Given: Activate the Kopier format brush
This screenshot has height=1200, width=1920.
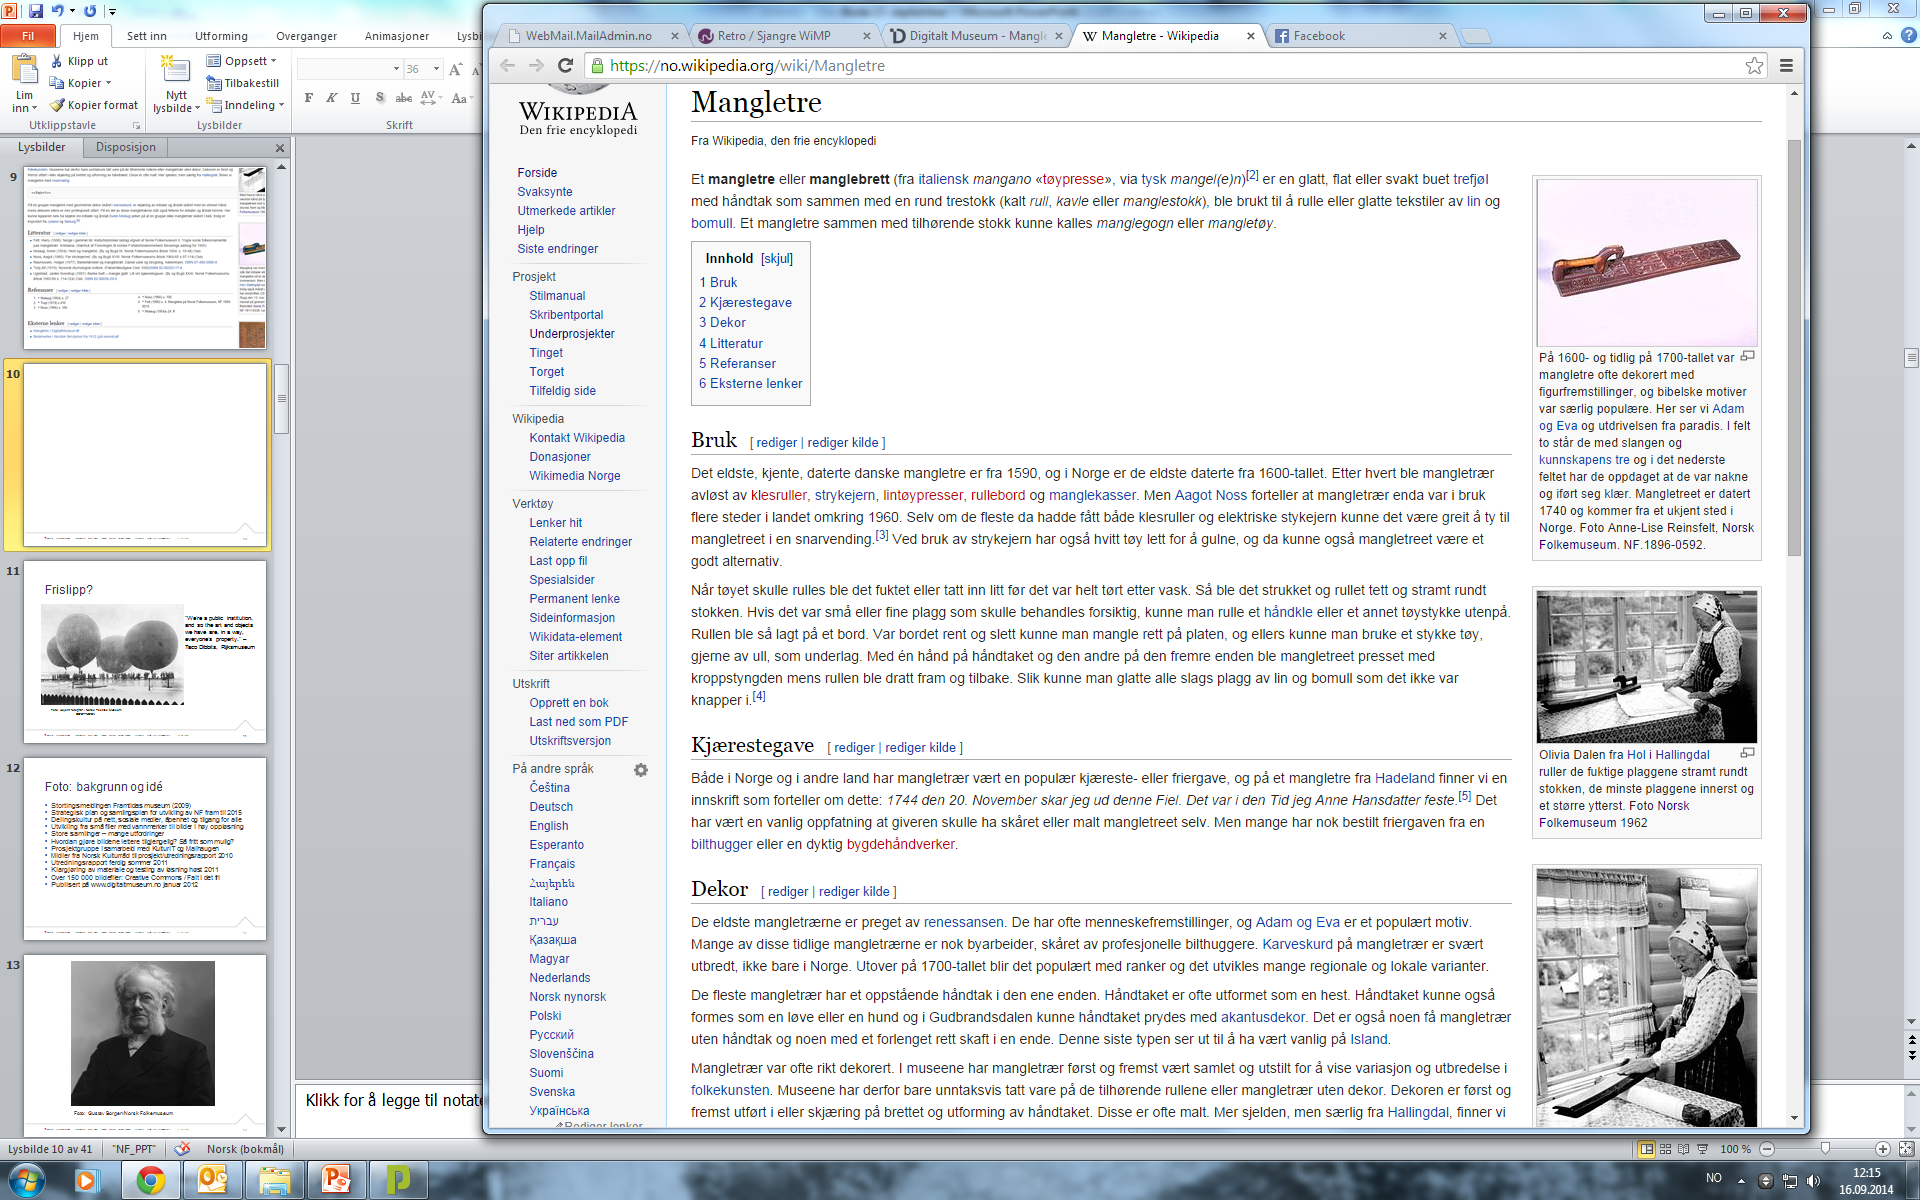Looking at the screenshot, I should click(x=94, y=105).
